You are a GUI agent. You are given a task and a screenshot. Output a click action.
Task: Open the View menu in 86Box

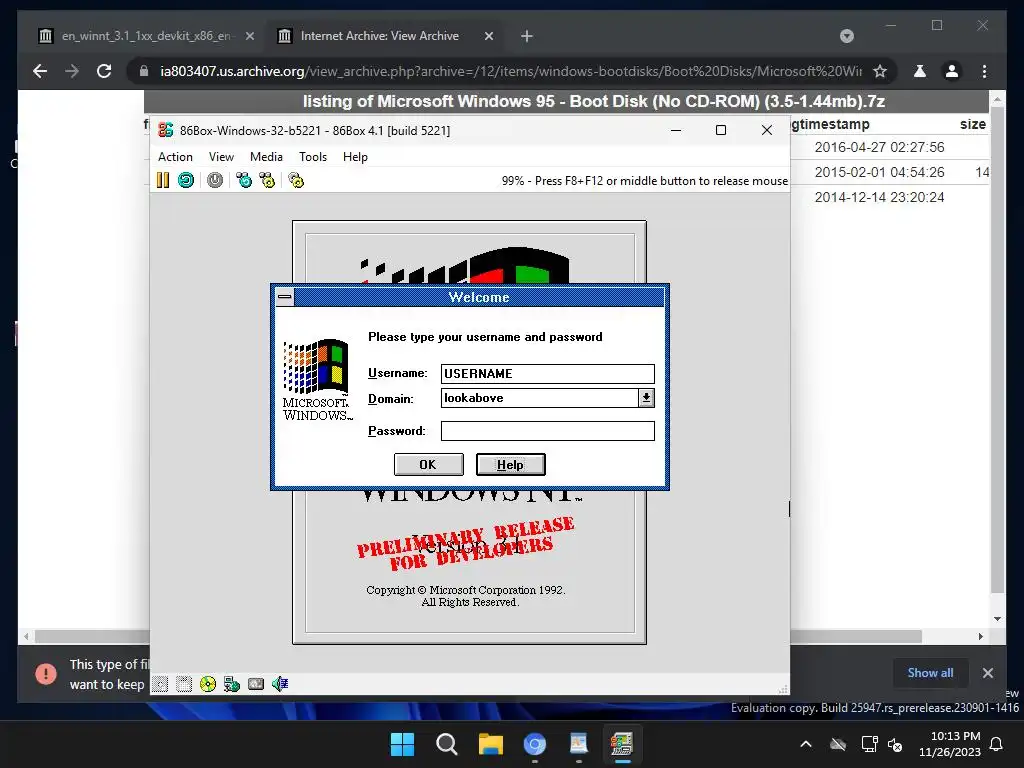[x=221, y=157]
